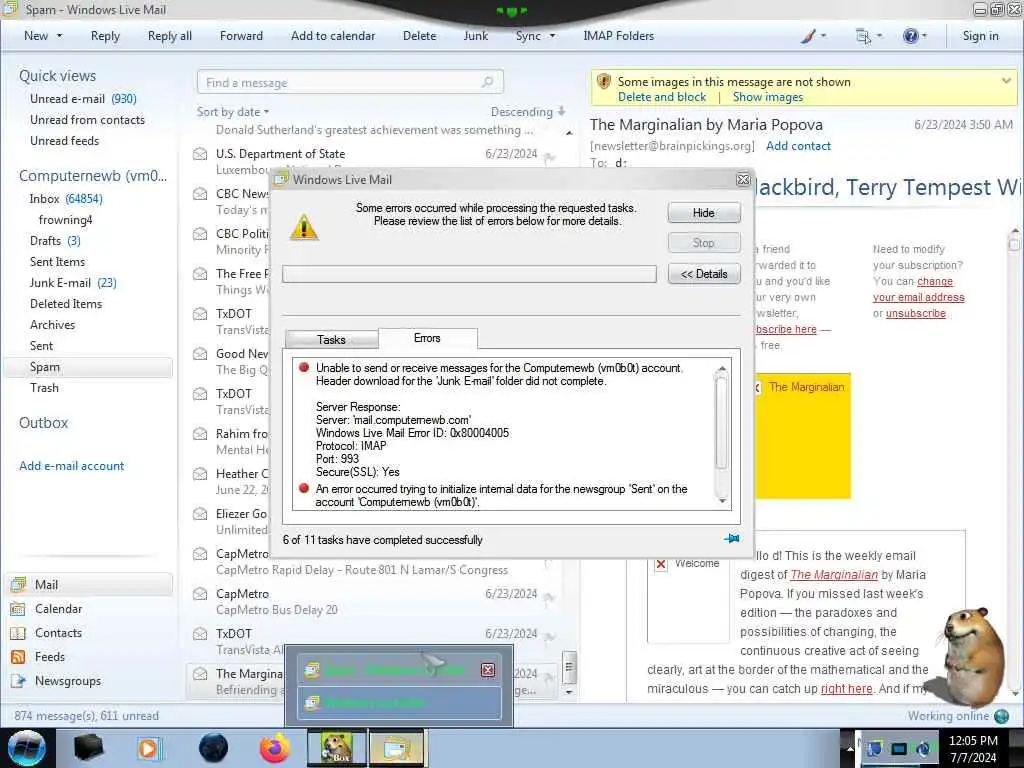Click The Marginalian link in message body

click(834, 575)
